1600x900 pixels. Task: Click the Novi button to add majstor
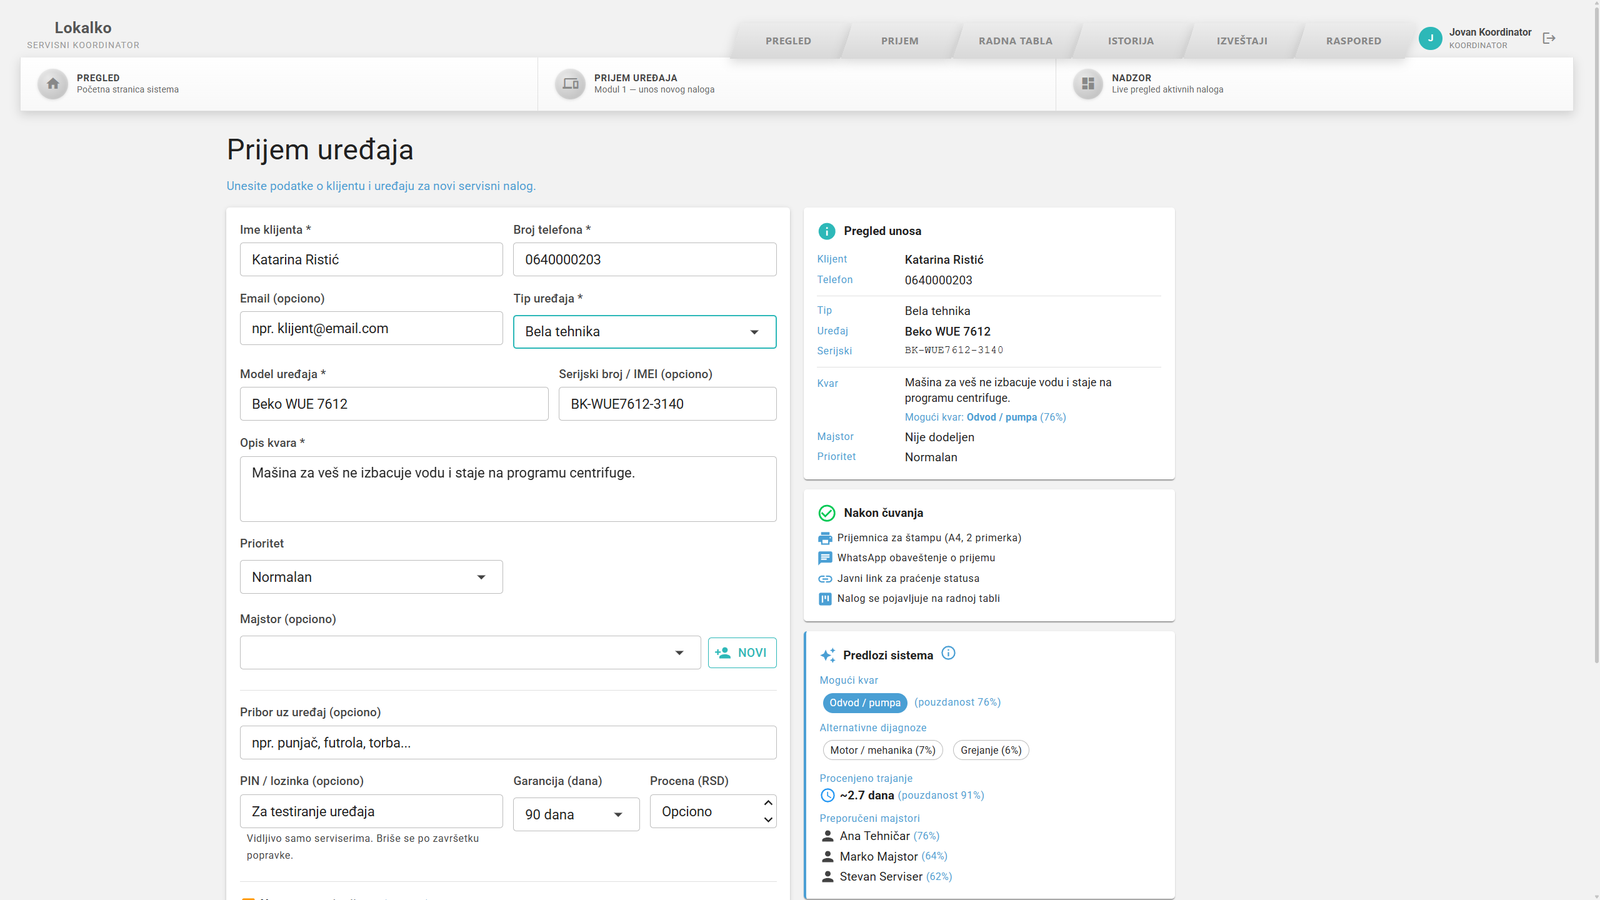coord(742,653)
